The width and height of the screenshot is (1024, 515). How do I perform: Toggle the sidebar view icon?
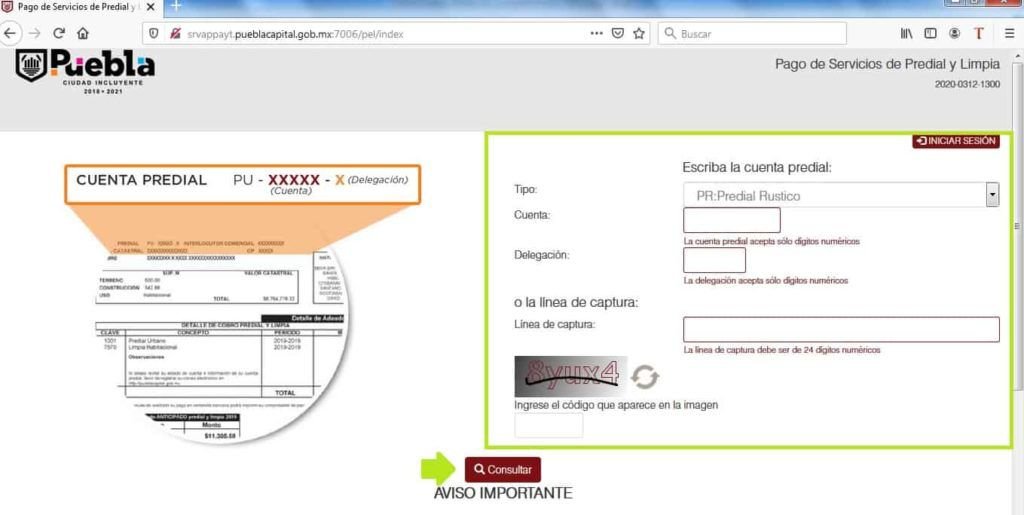930,33
